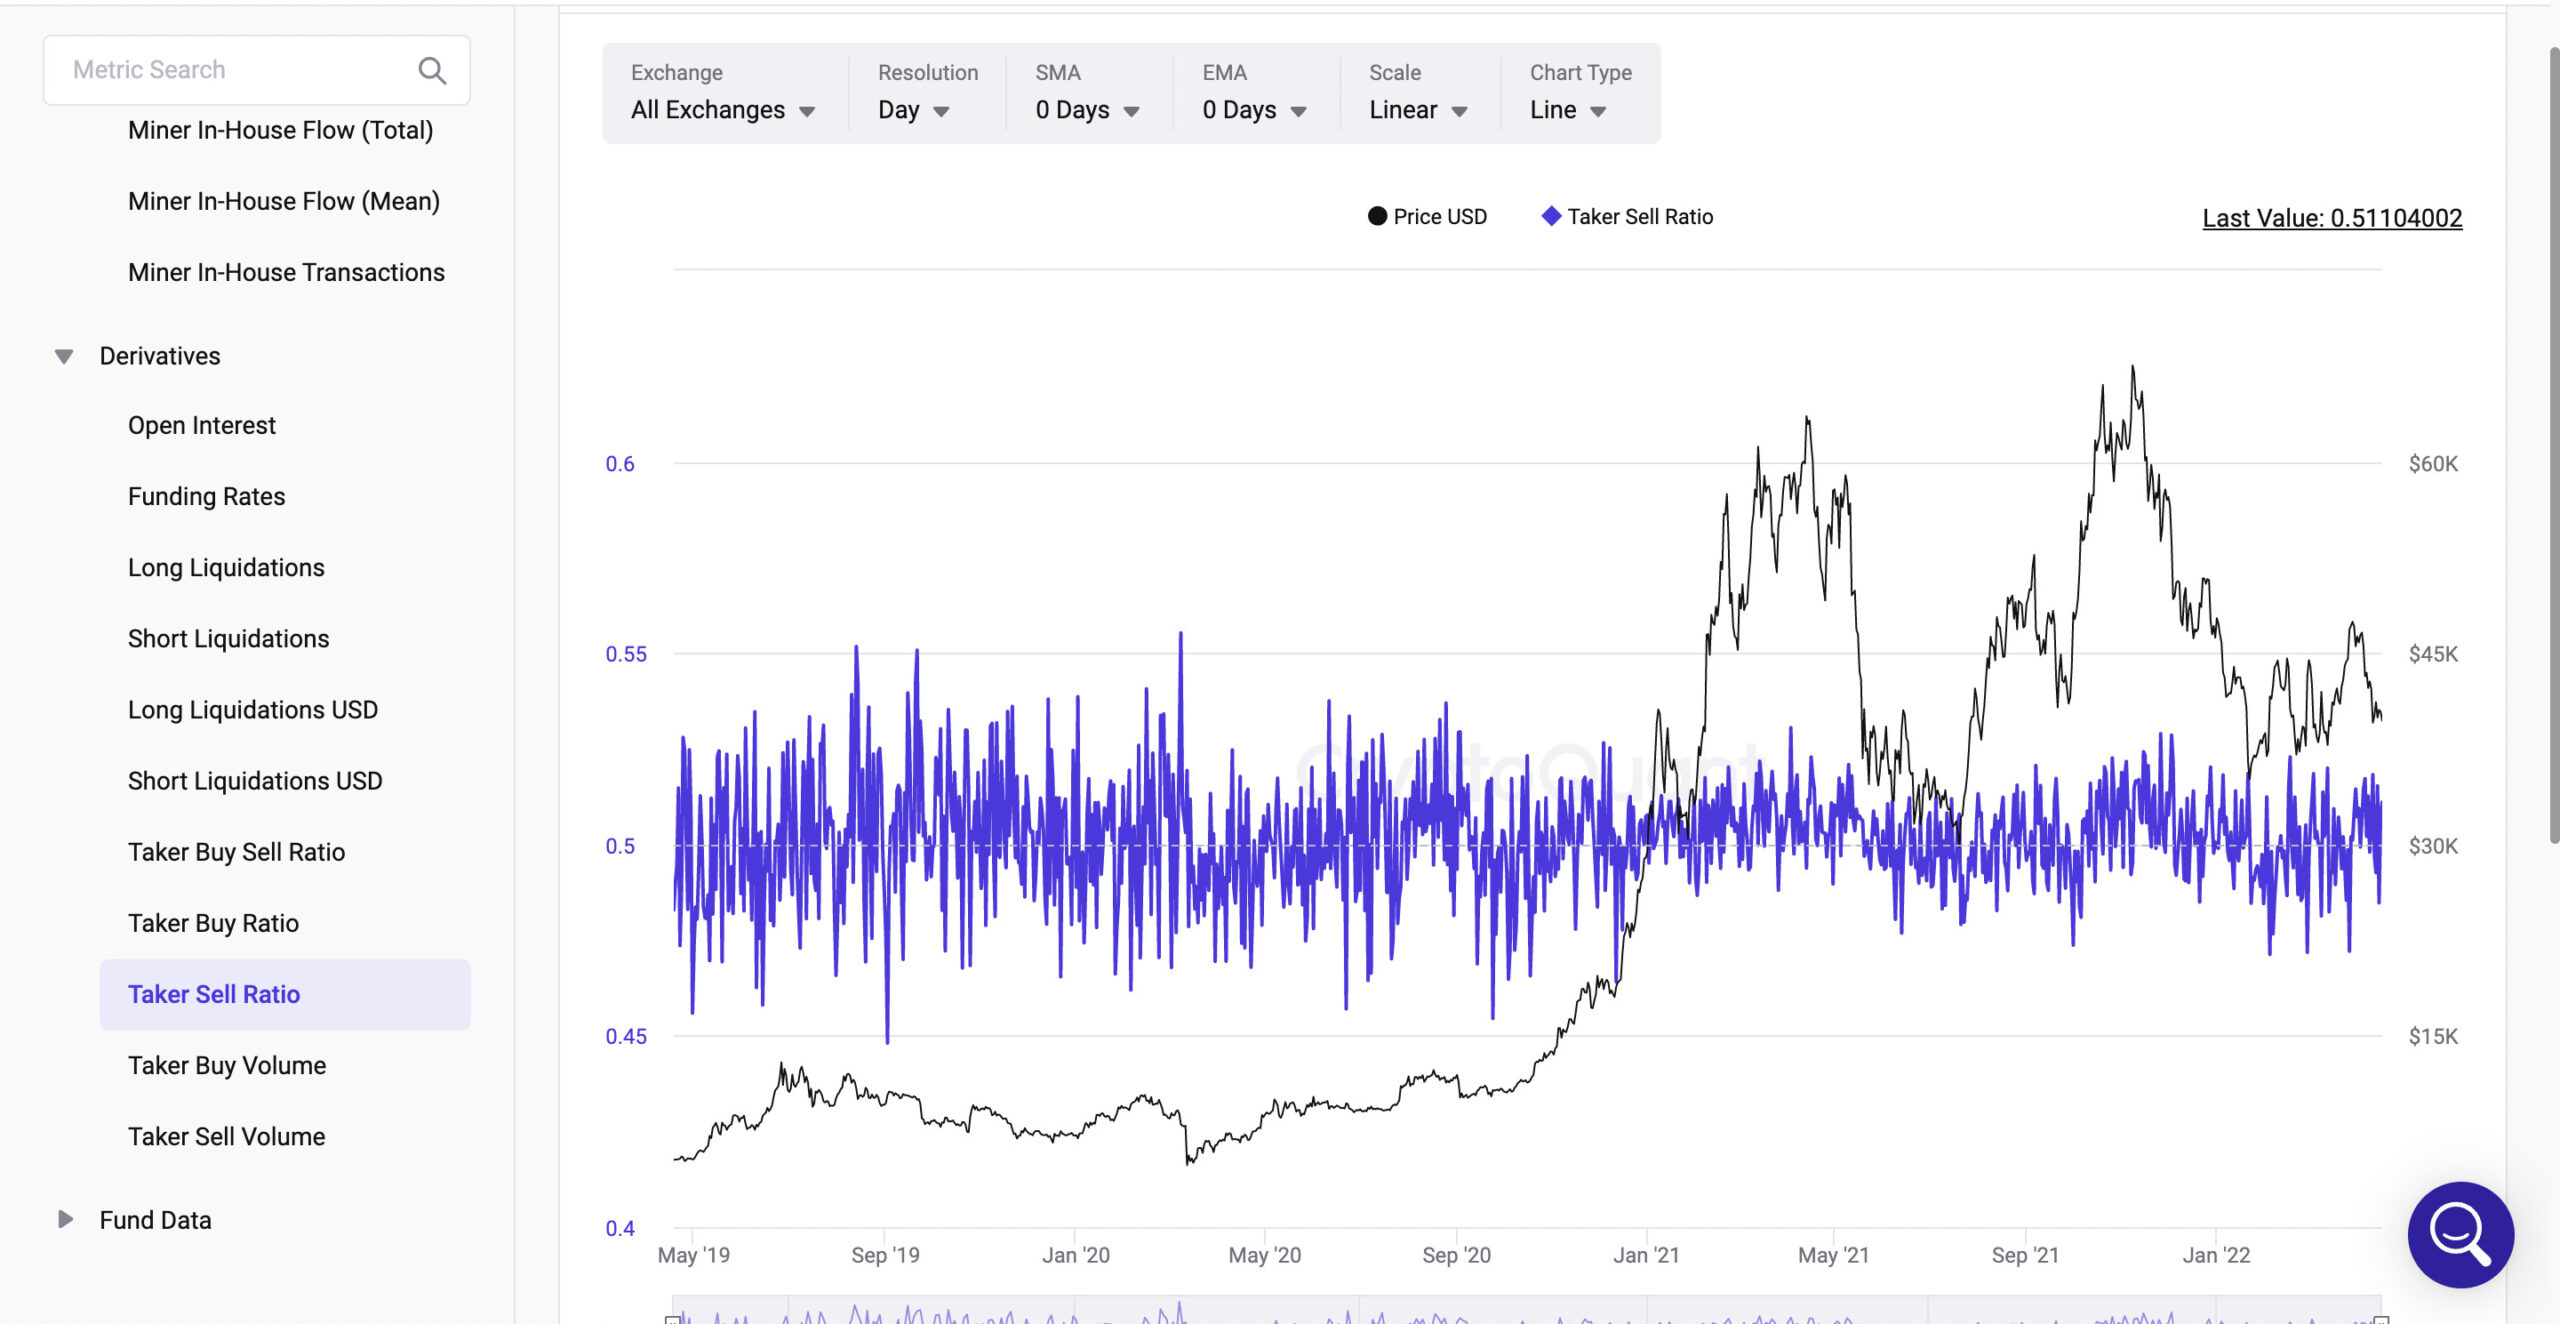This screenshot has height=1324, width=2560.
Task: Click the $60K price axis label
Action: click(x=2433, y=463)
